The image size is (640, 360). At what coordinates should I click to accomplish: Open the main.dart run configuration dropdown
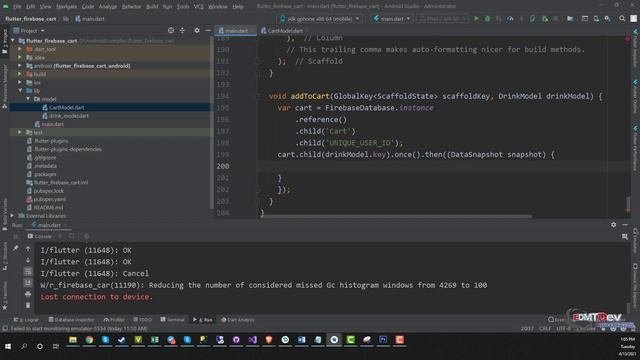(x=391, y=19)
